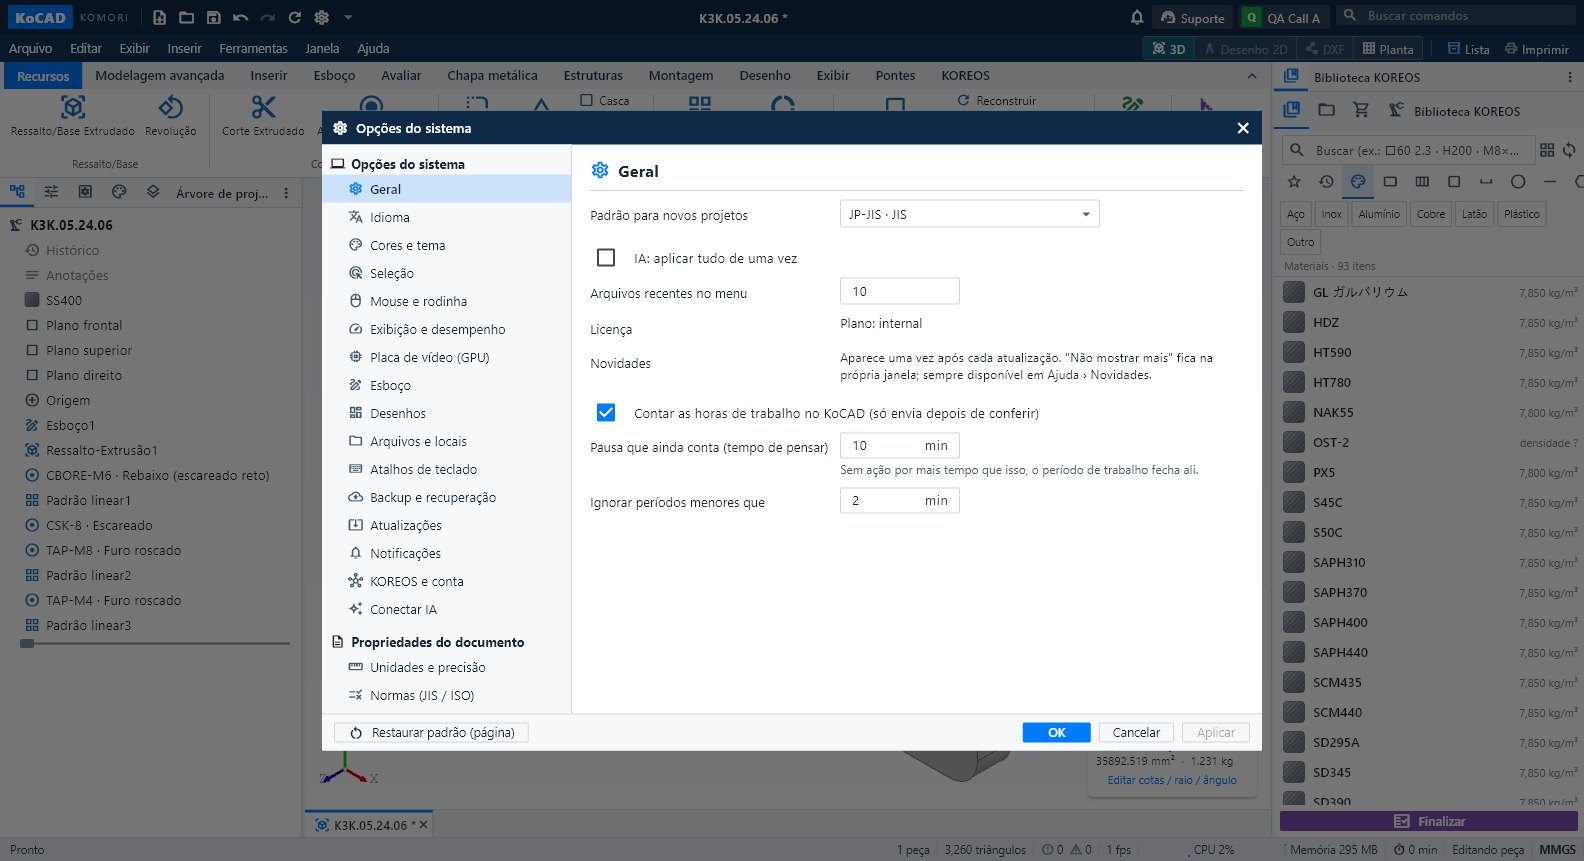The image size is (1584, 861).
Task: Switch the library to grid view
Action: tap(1547, 150)
